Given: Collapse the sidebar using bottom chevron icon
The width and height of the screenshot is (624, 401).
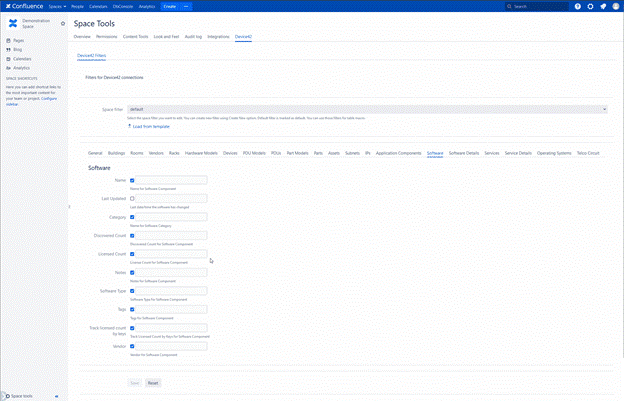Looking at the screenshot, I should (x=55, y=396).
